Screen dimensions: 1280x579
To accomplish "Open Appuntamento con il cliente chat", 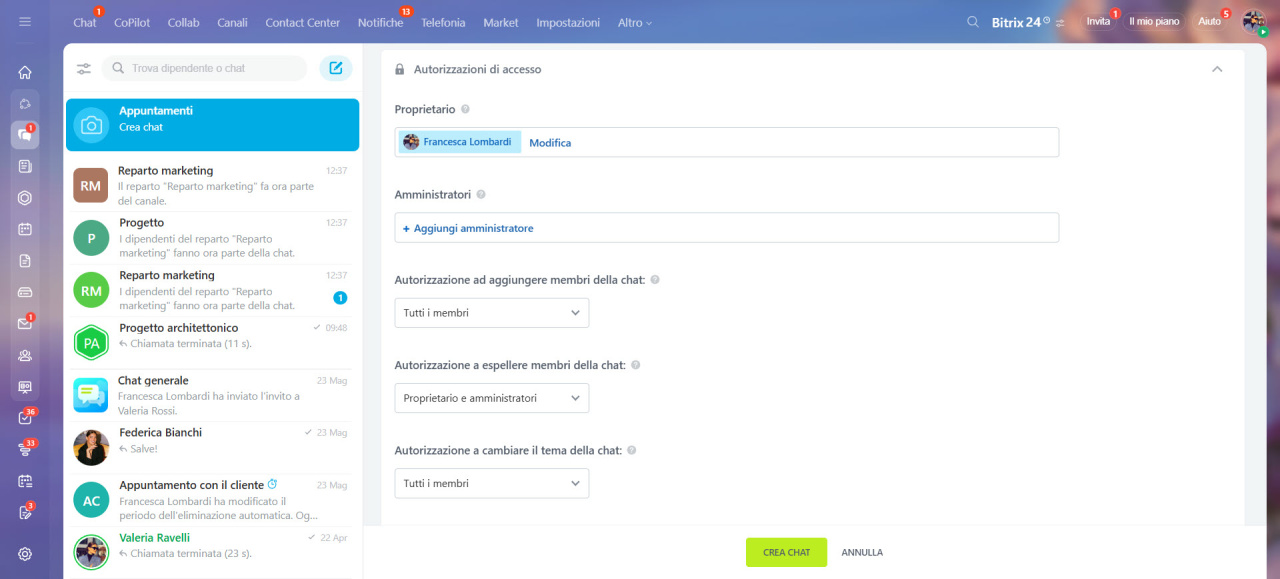I will [x=212, y=500].
